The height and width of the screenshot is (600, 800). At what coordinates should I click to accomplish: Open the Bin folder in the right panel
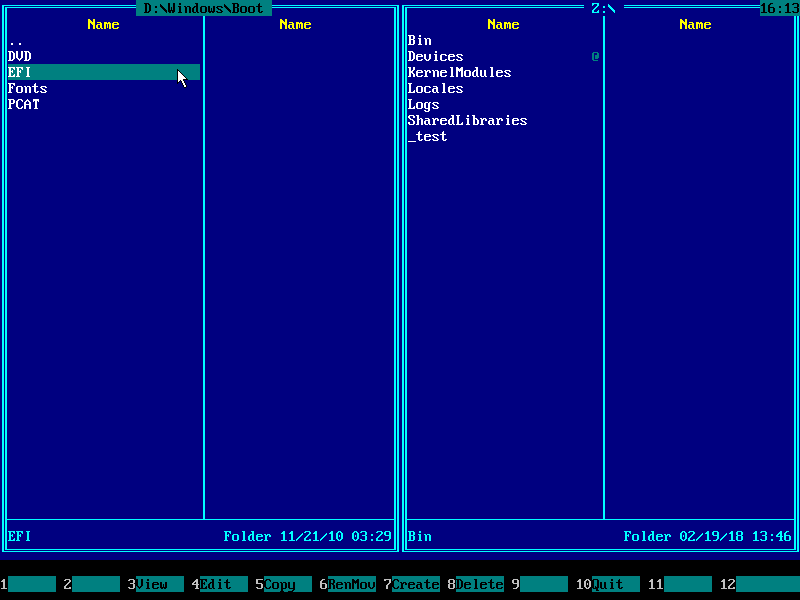[419, 40]
